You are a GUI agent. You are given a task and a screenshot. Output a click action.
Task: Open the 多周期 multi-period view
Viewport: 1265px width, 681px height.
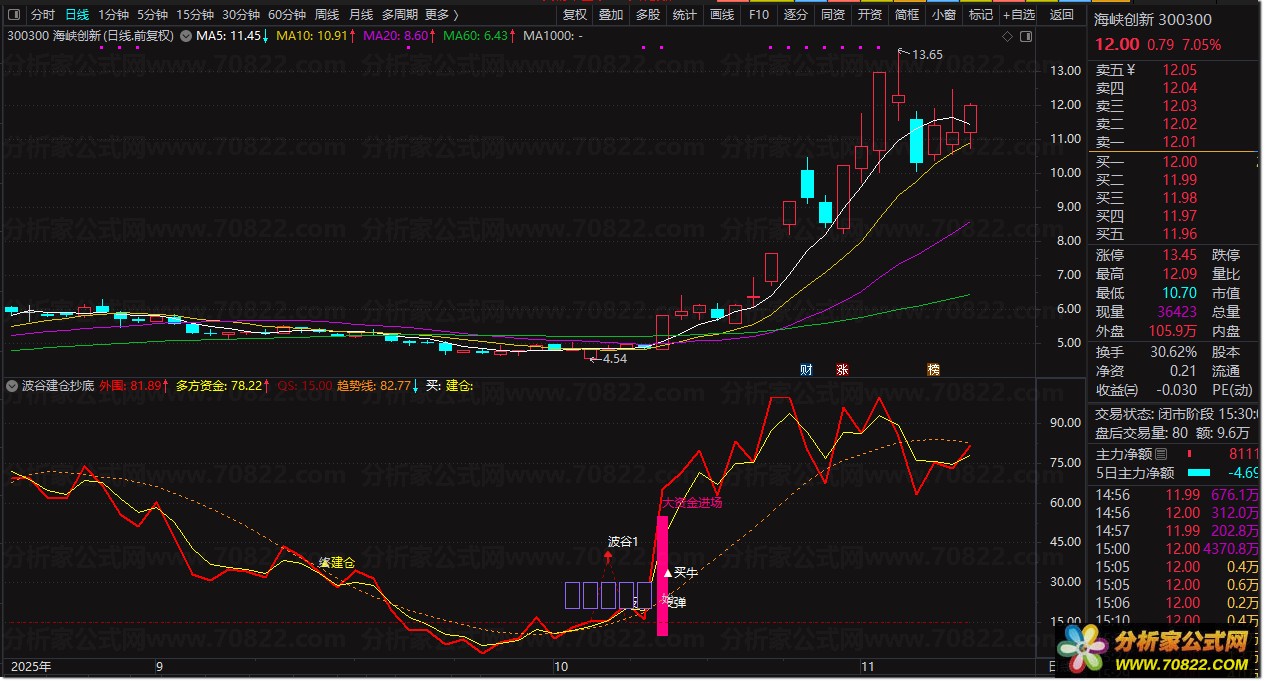(x=400, y=15)
